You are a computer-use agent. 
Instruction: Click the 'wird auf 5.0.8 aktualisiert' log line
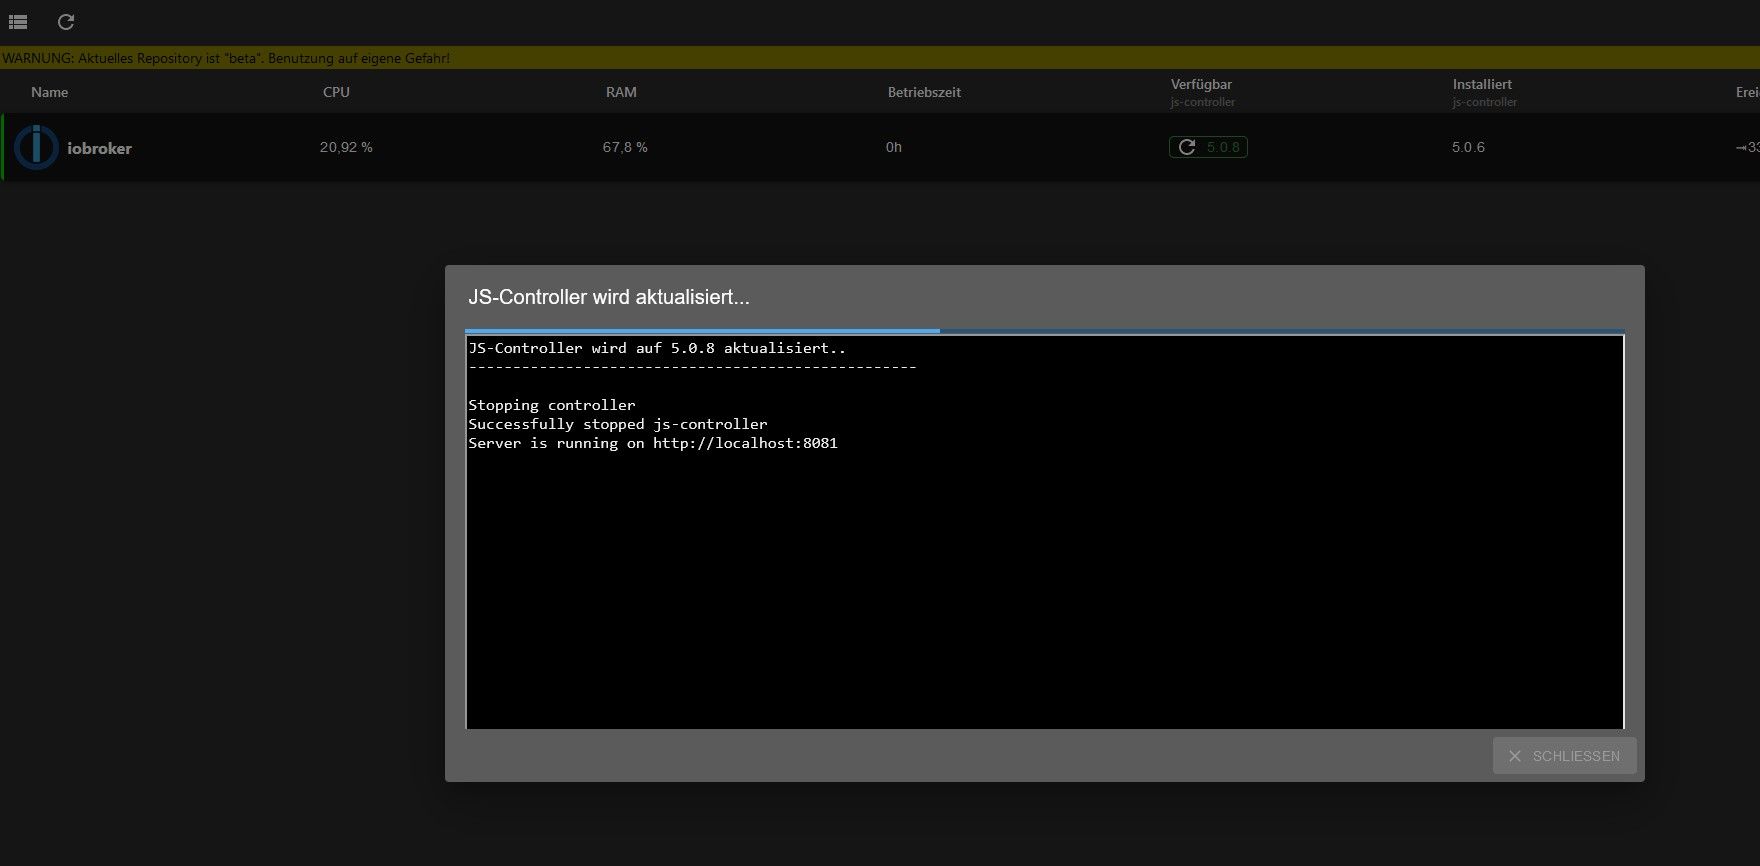tap(657, 348)
